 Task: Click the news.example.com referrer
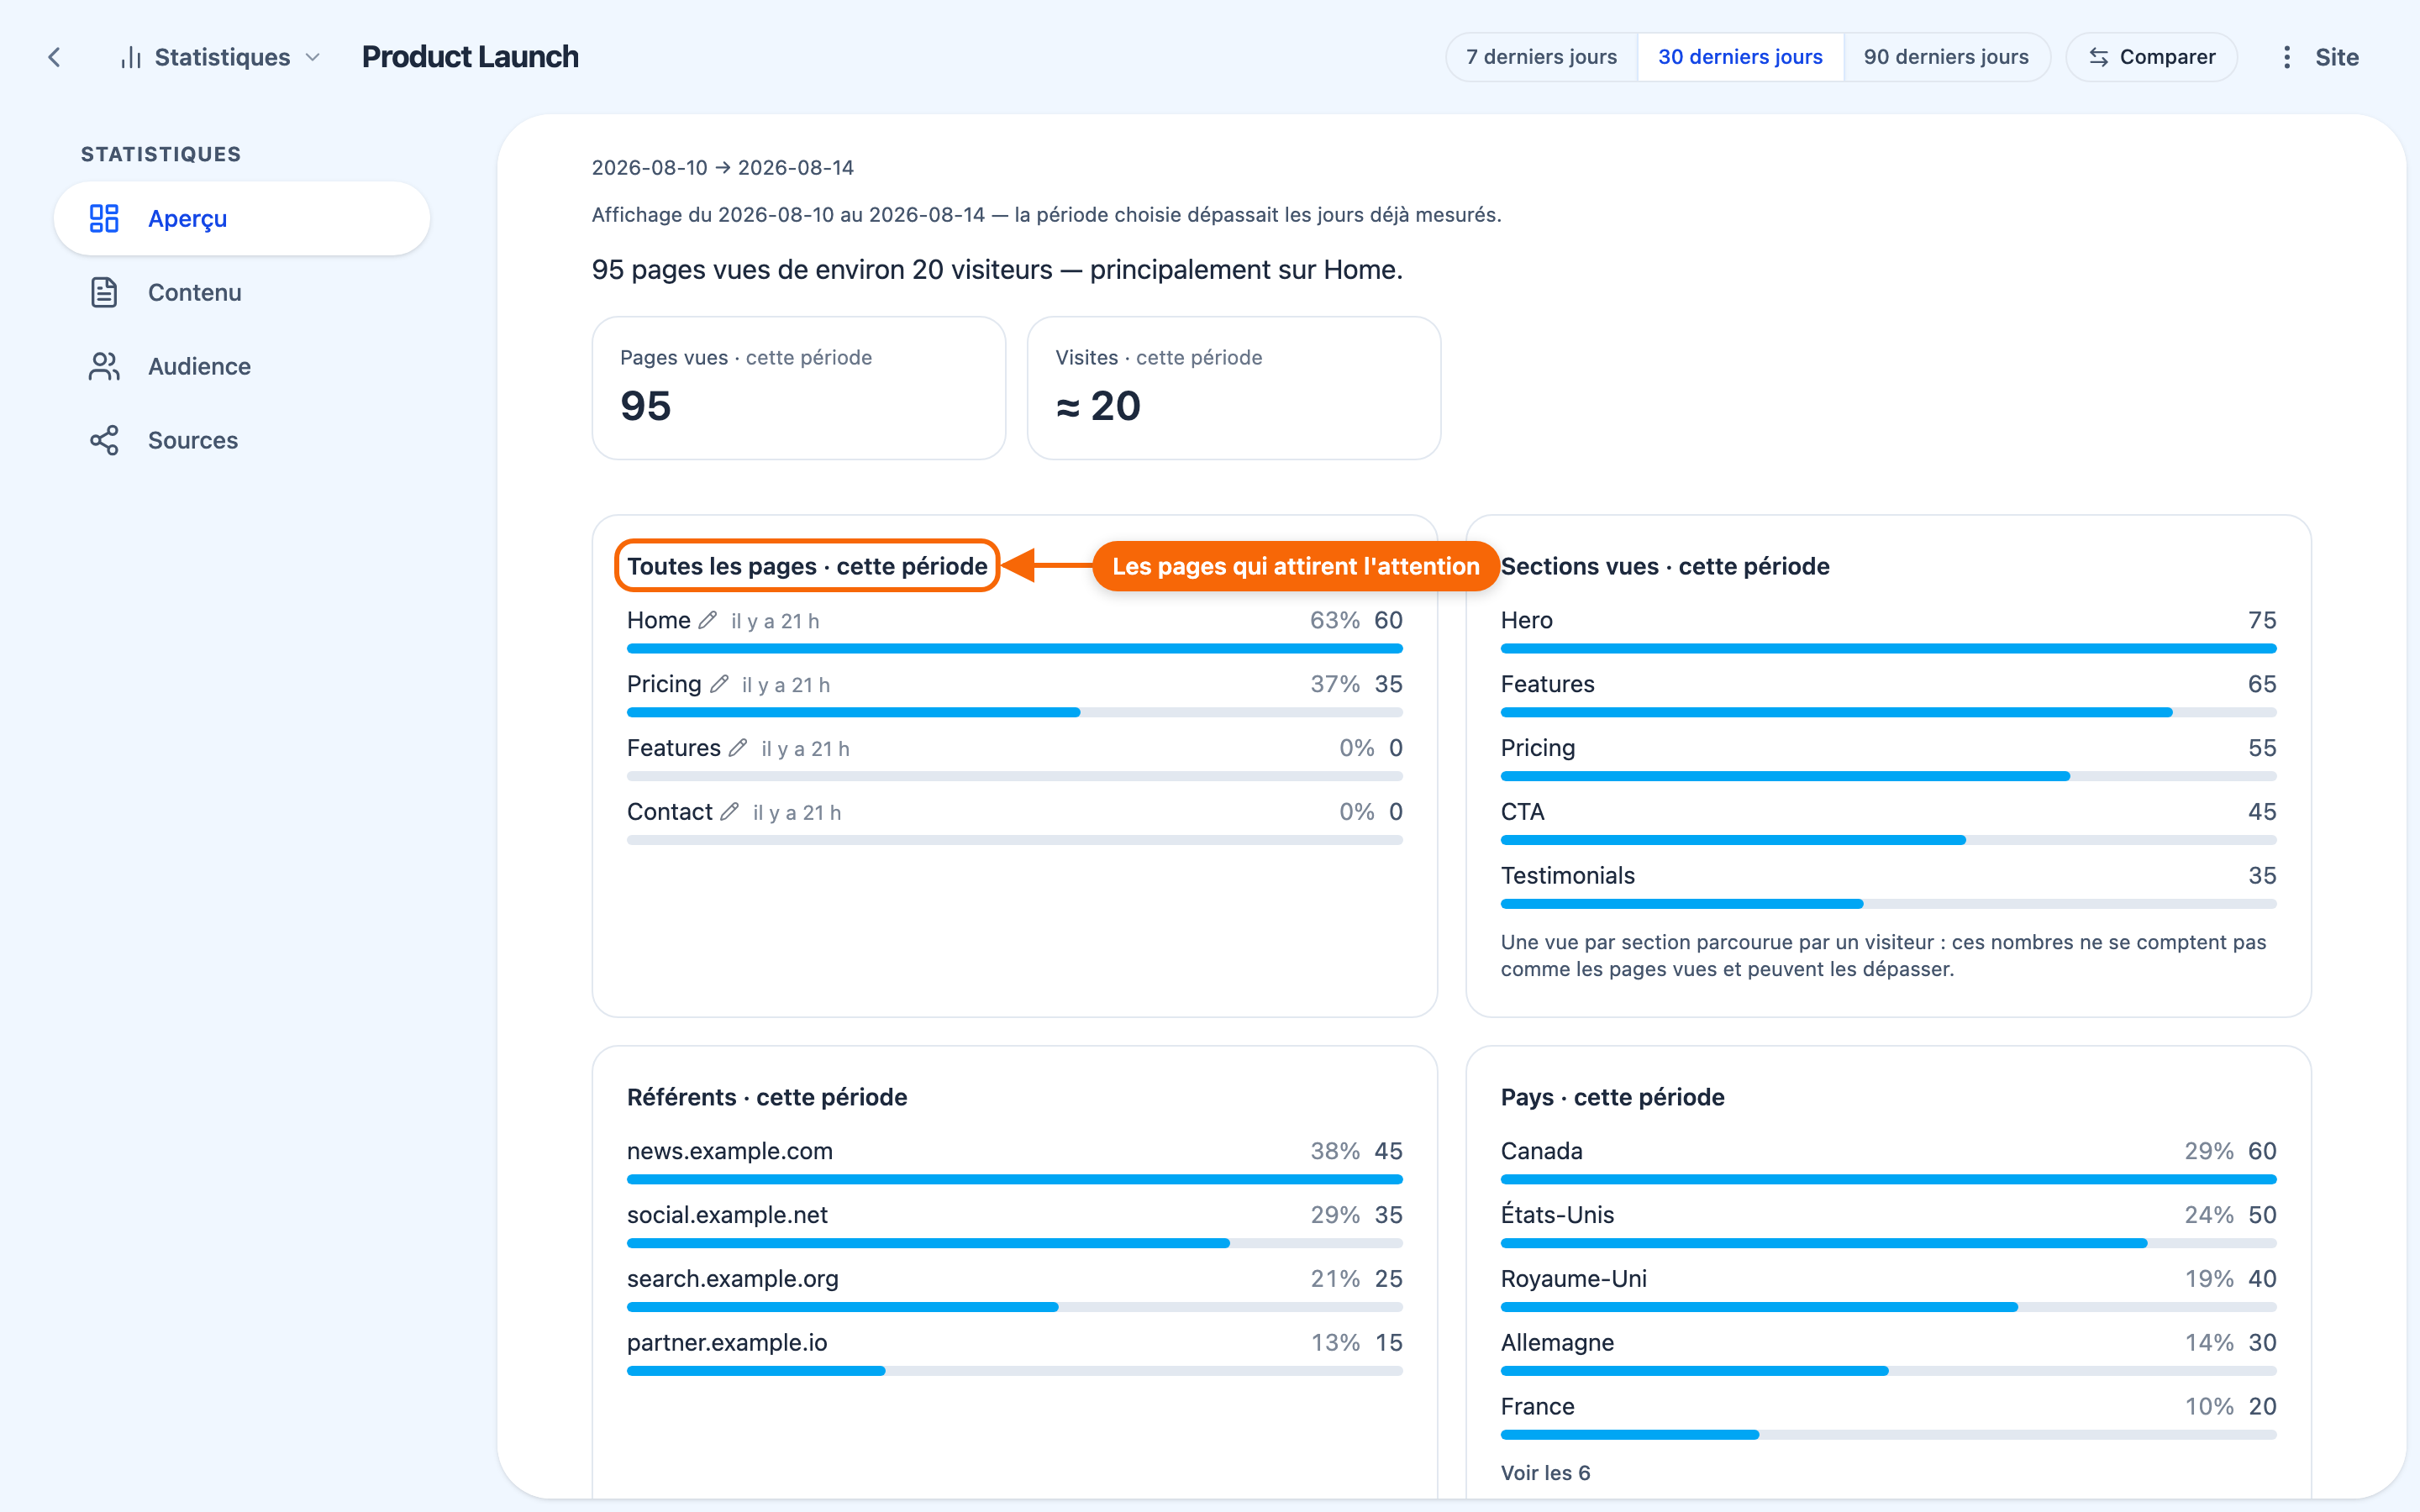tap(729, 1150)
